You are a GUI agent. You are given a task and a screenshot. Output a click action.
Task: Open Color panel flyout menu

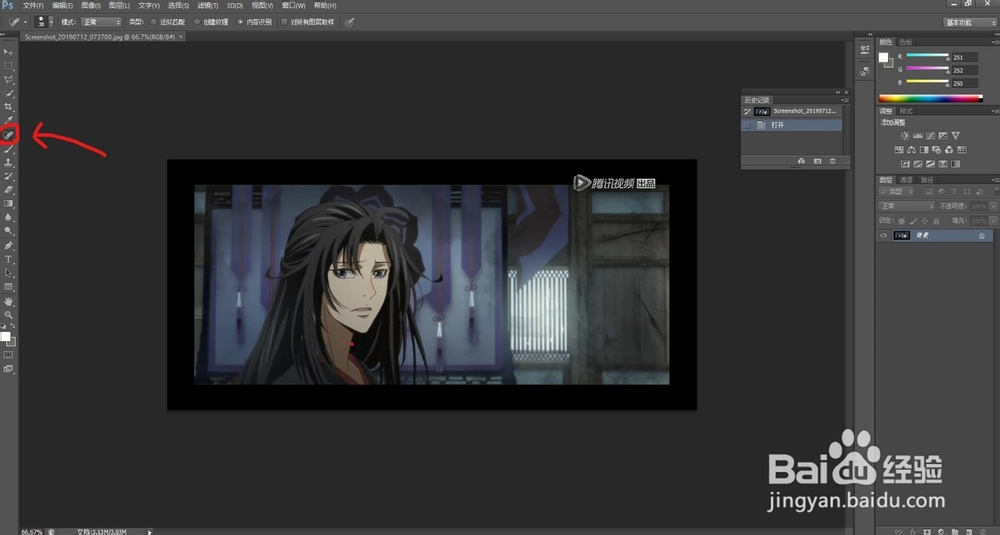[995, 42]
